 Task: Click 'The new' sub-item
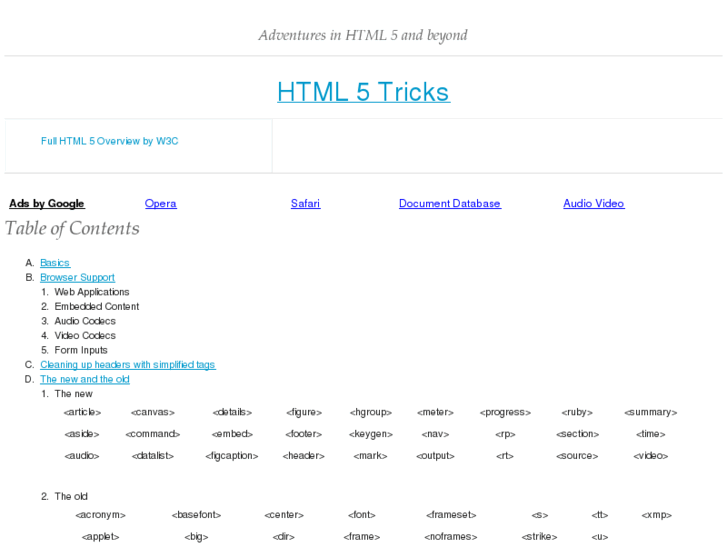click(x=73, y=394)
